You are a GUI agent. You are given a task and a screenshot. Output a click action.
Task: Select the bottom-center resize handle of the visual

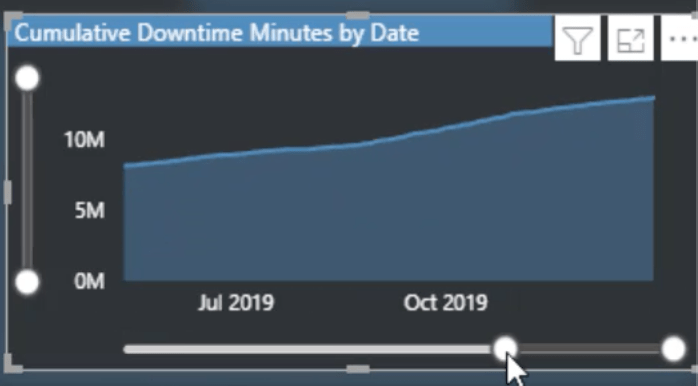click(x=358, y=369)
